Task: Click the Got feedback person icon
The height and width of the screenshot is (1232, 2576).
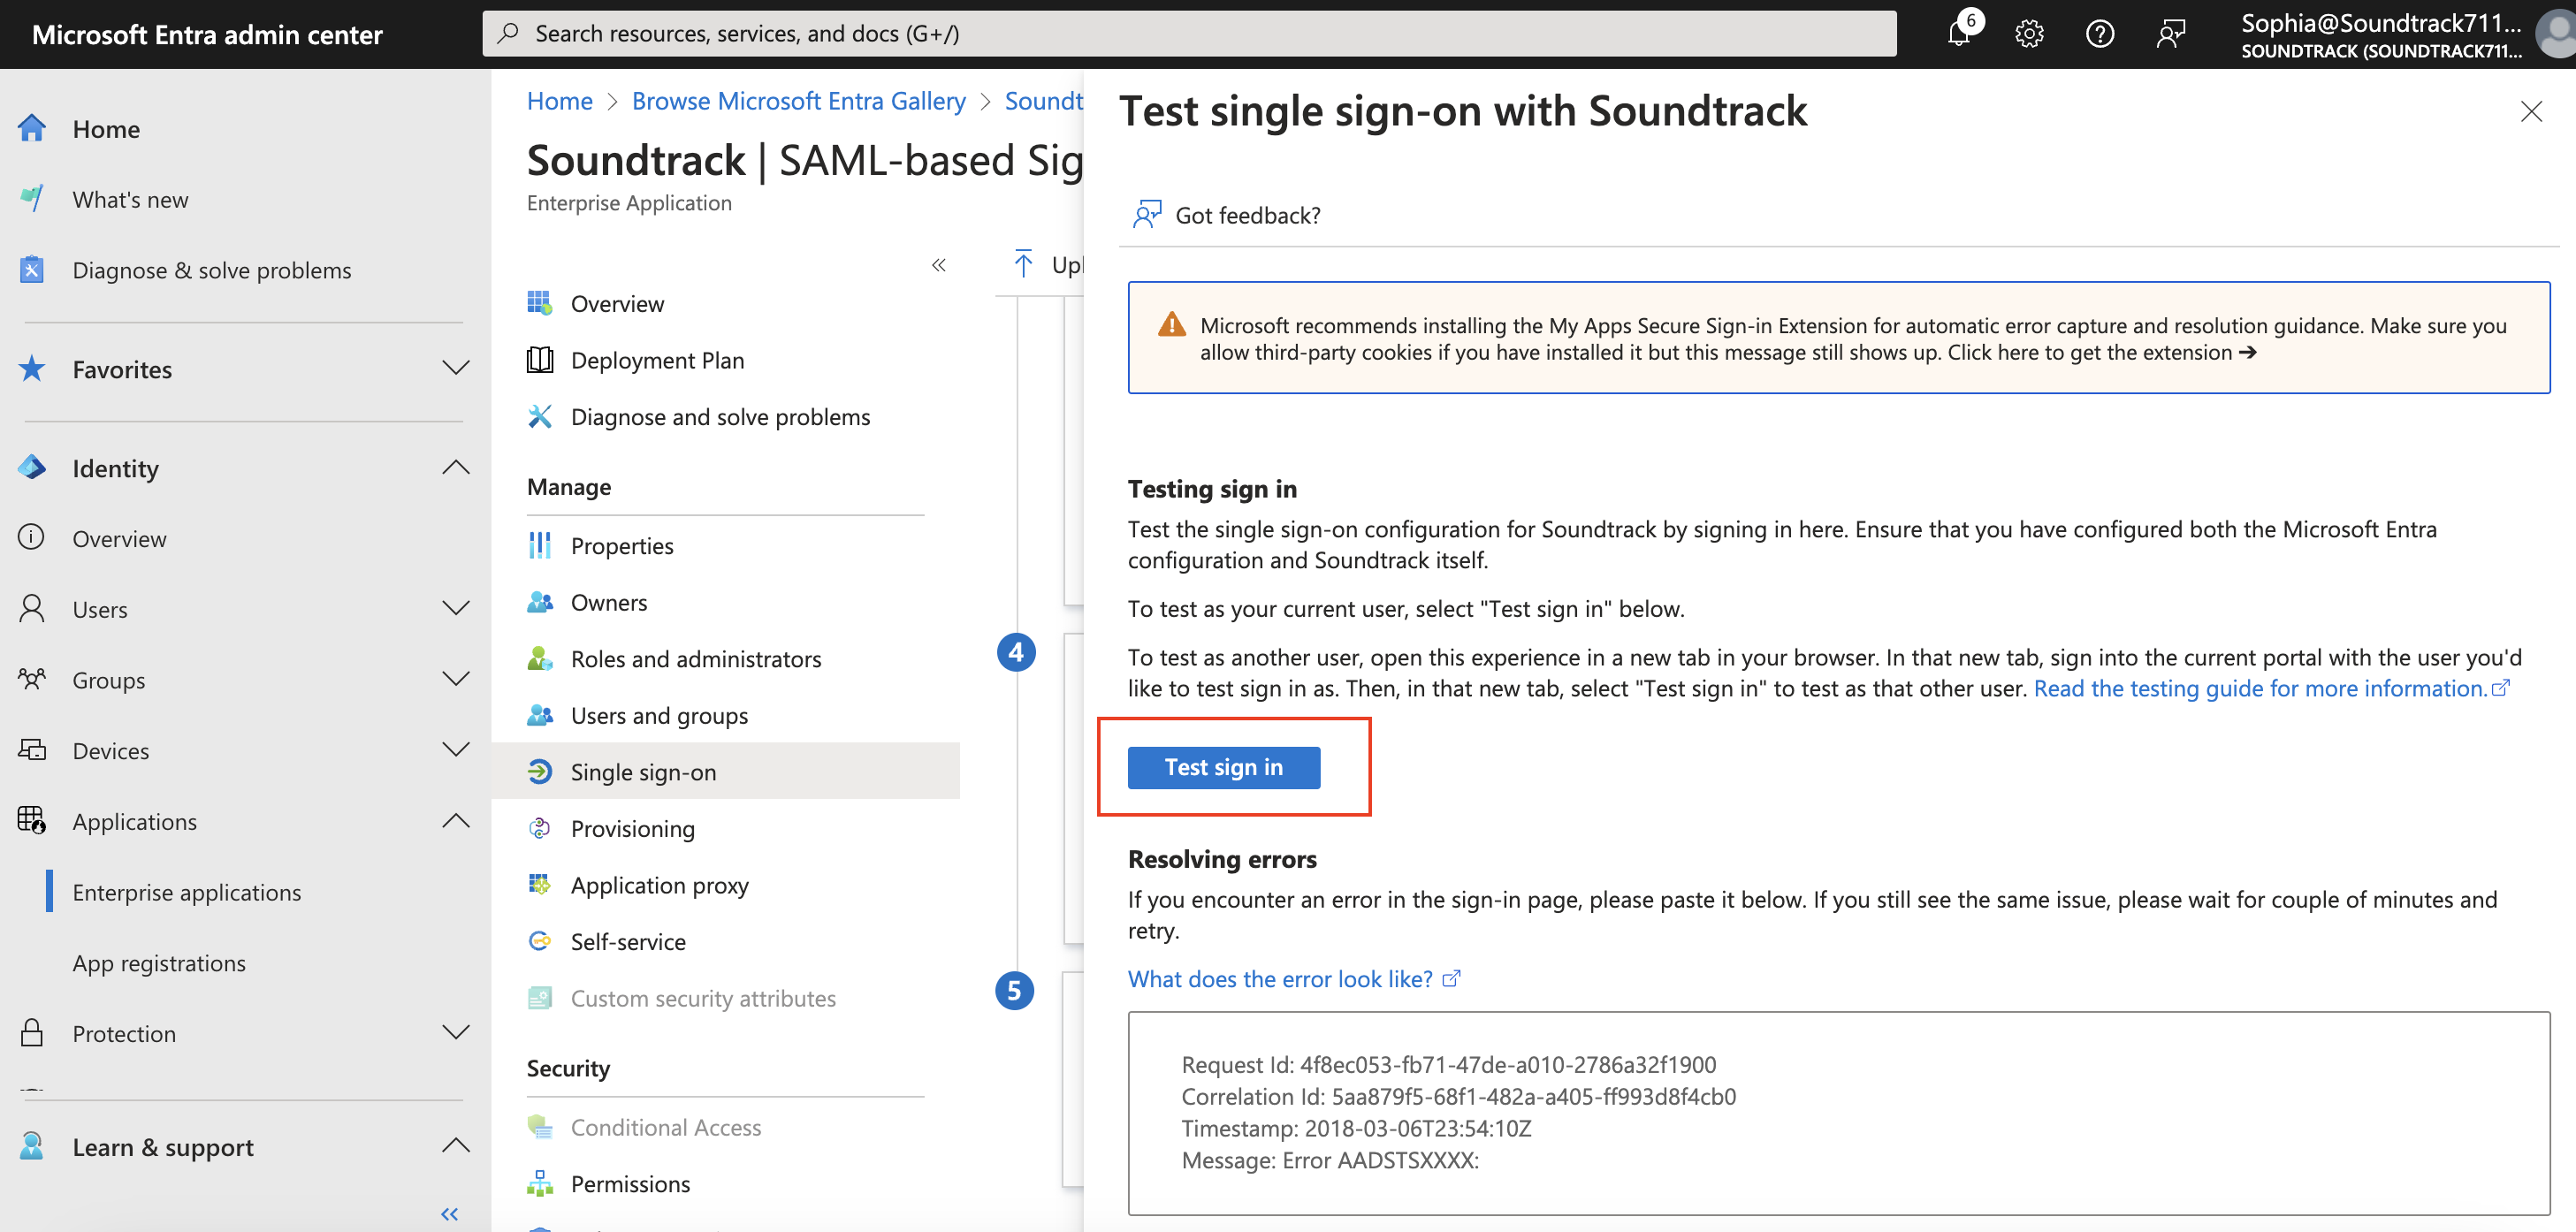Action: click(1147, 214)
